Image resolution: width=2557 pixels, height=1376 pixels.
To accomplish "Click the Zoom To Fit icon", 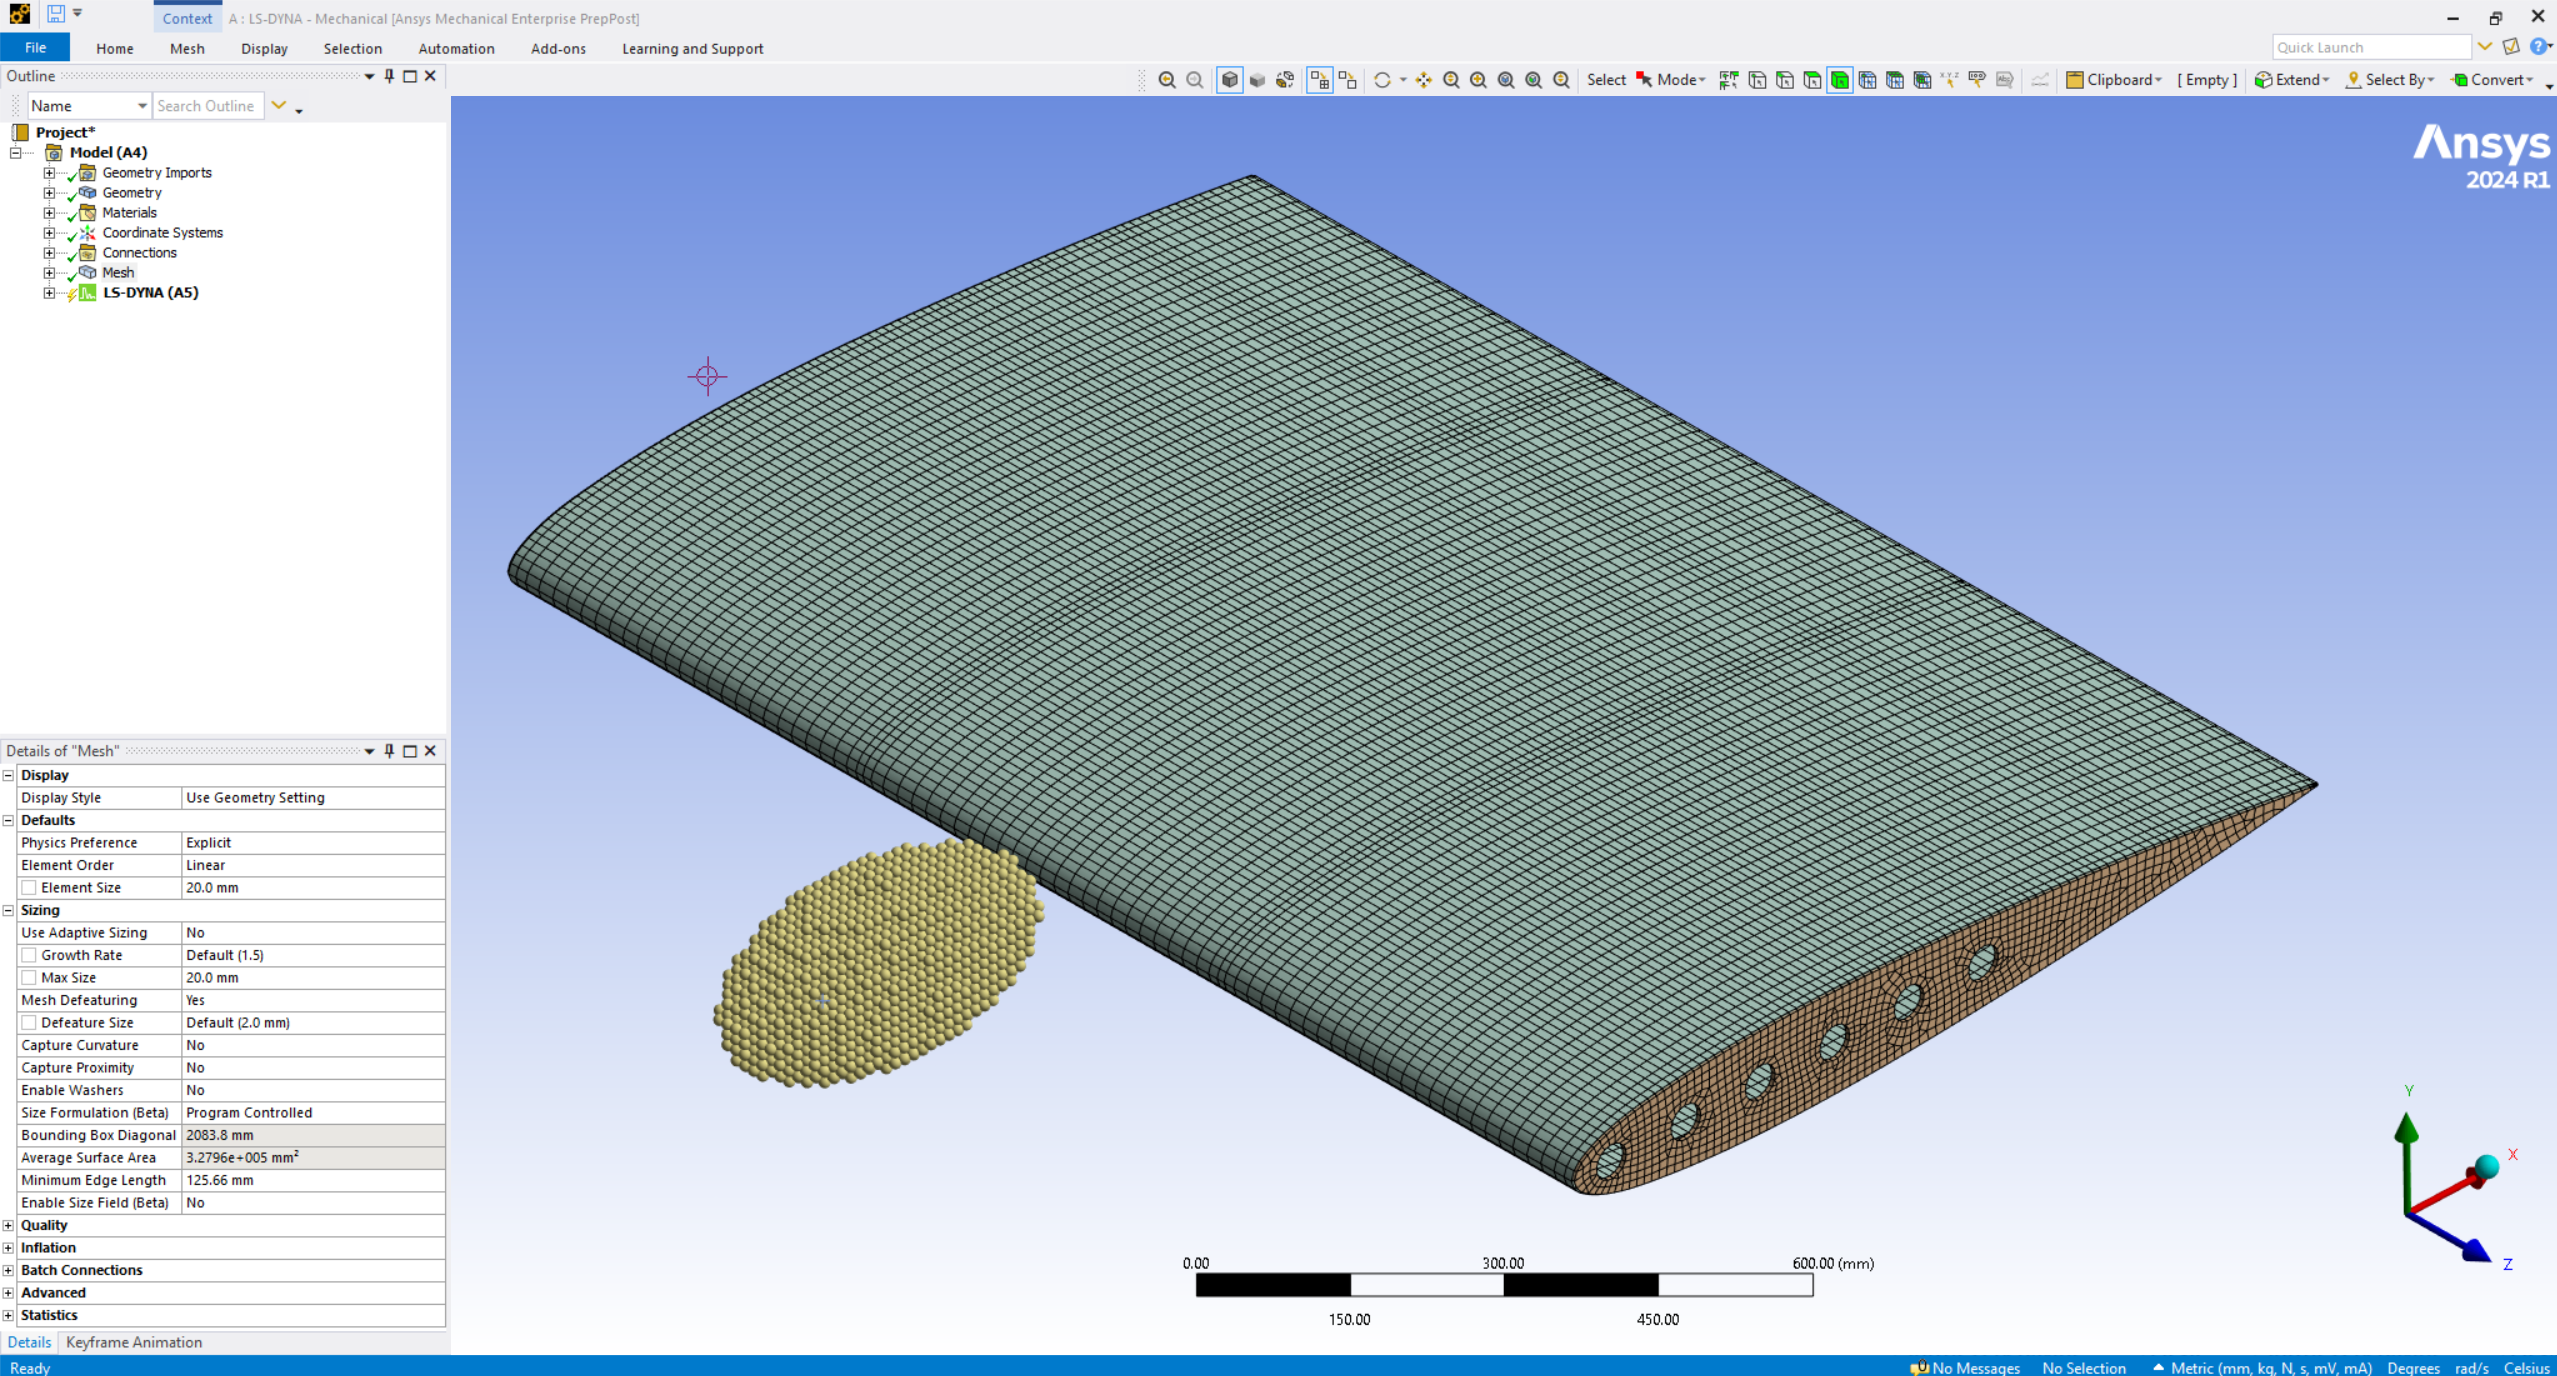I will click(x=1506, y=80).
